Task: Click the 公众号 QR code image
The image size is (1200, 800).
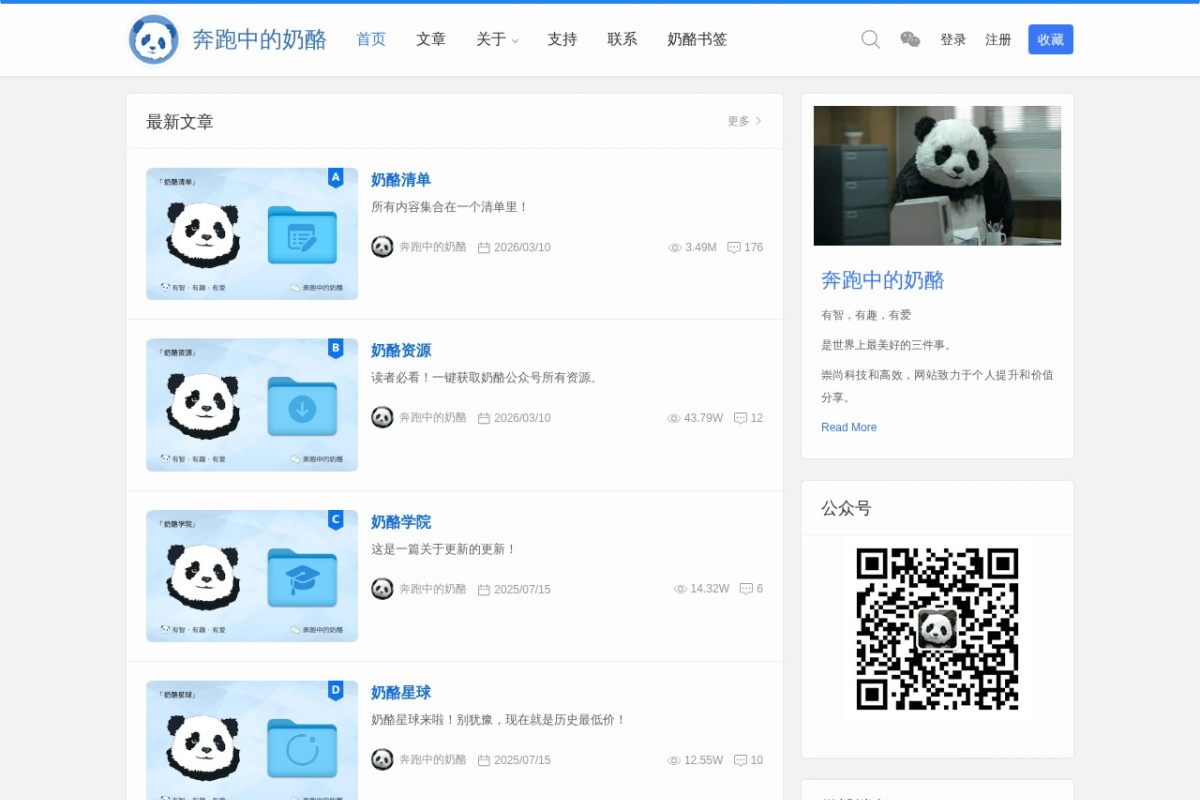Action: pyautogui.click(x=937, y=629)
